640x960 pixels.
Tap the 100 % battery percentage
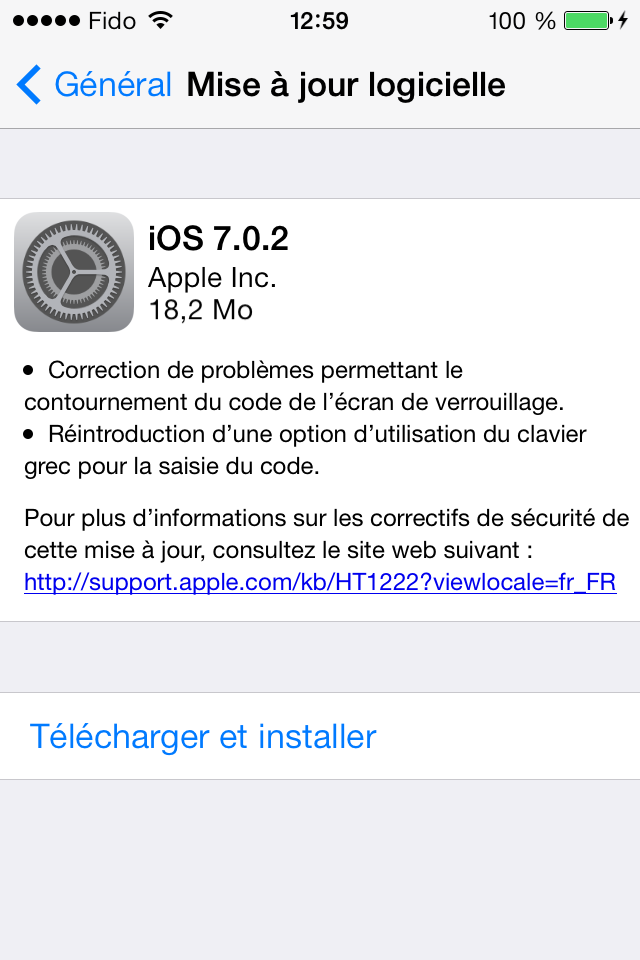[522, 21]
